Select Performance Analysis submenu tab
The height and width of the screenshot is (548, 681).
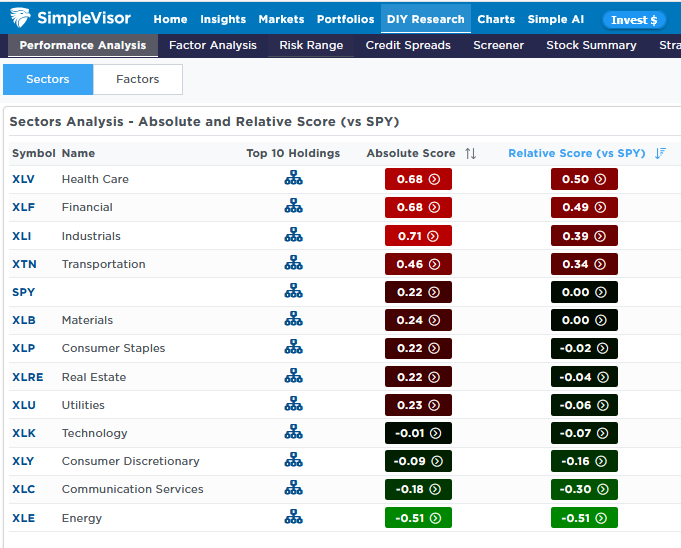coord(83,45)
